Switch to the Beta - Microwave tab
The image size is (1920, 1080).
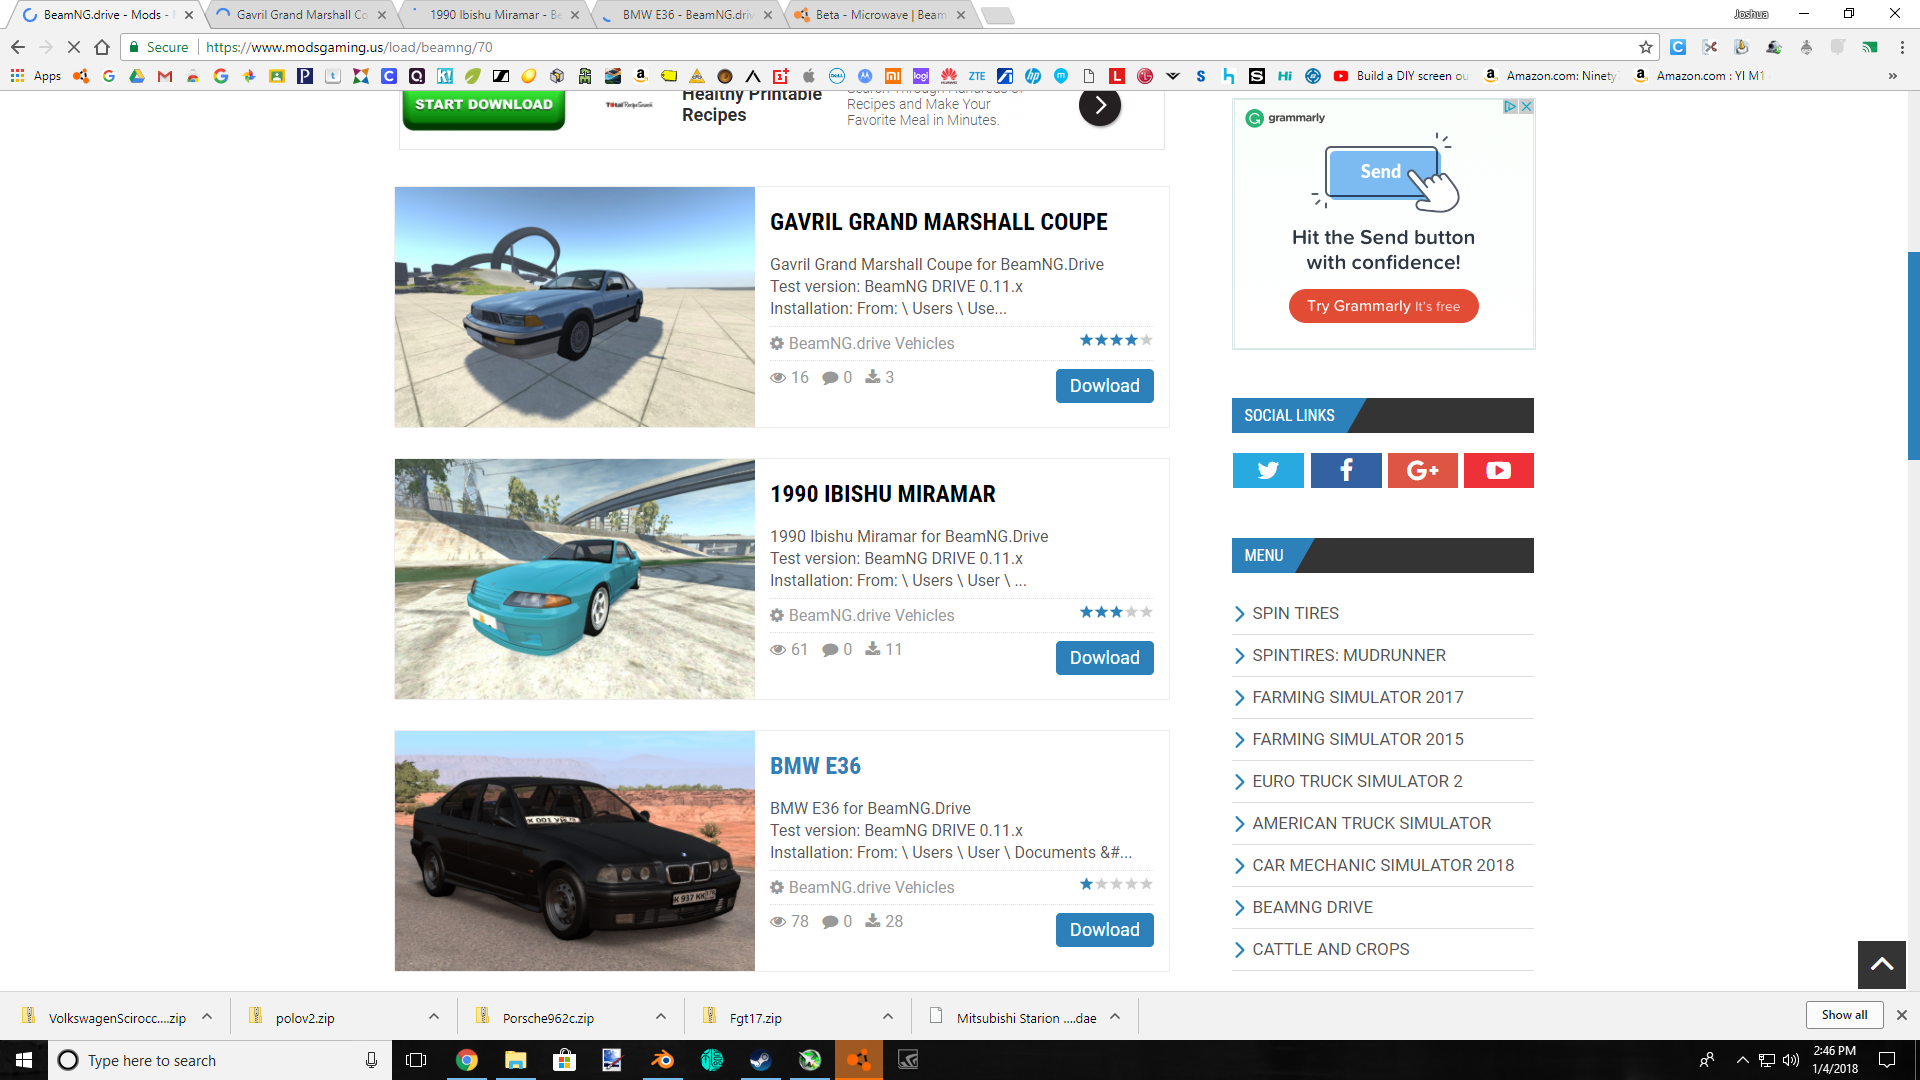point(880,15)
